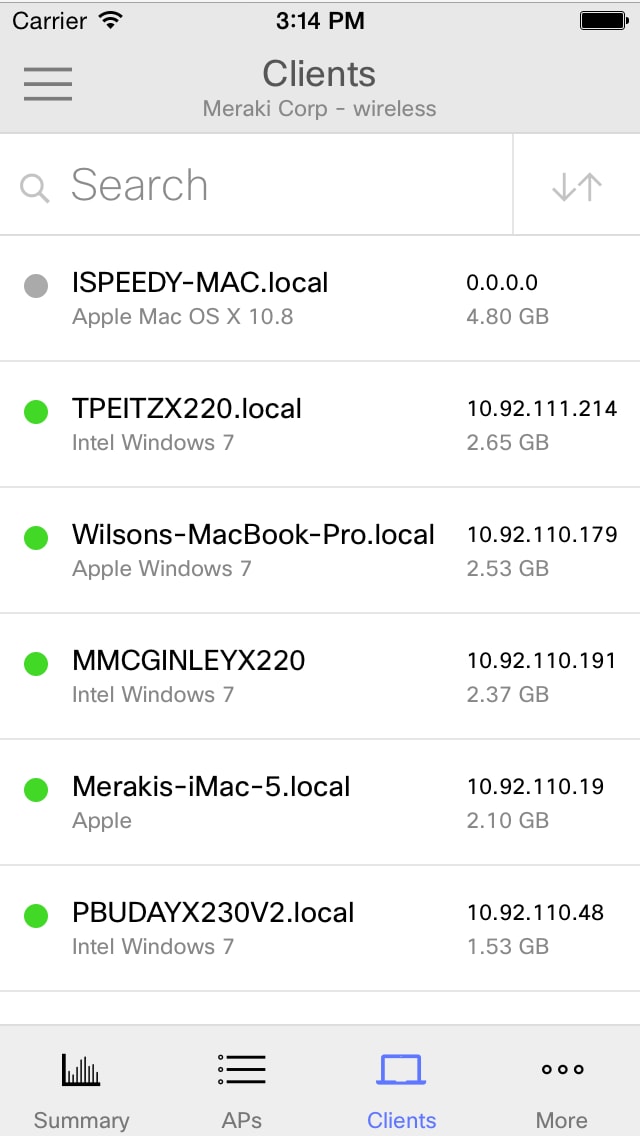Select the APs list icon
The width and height of the screenshot is (640, 1136).
(x=241, y=1069)
